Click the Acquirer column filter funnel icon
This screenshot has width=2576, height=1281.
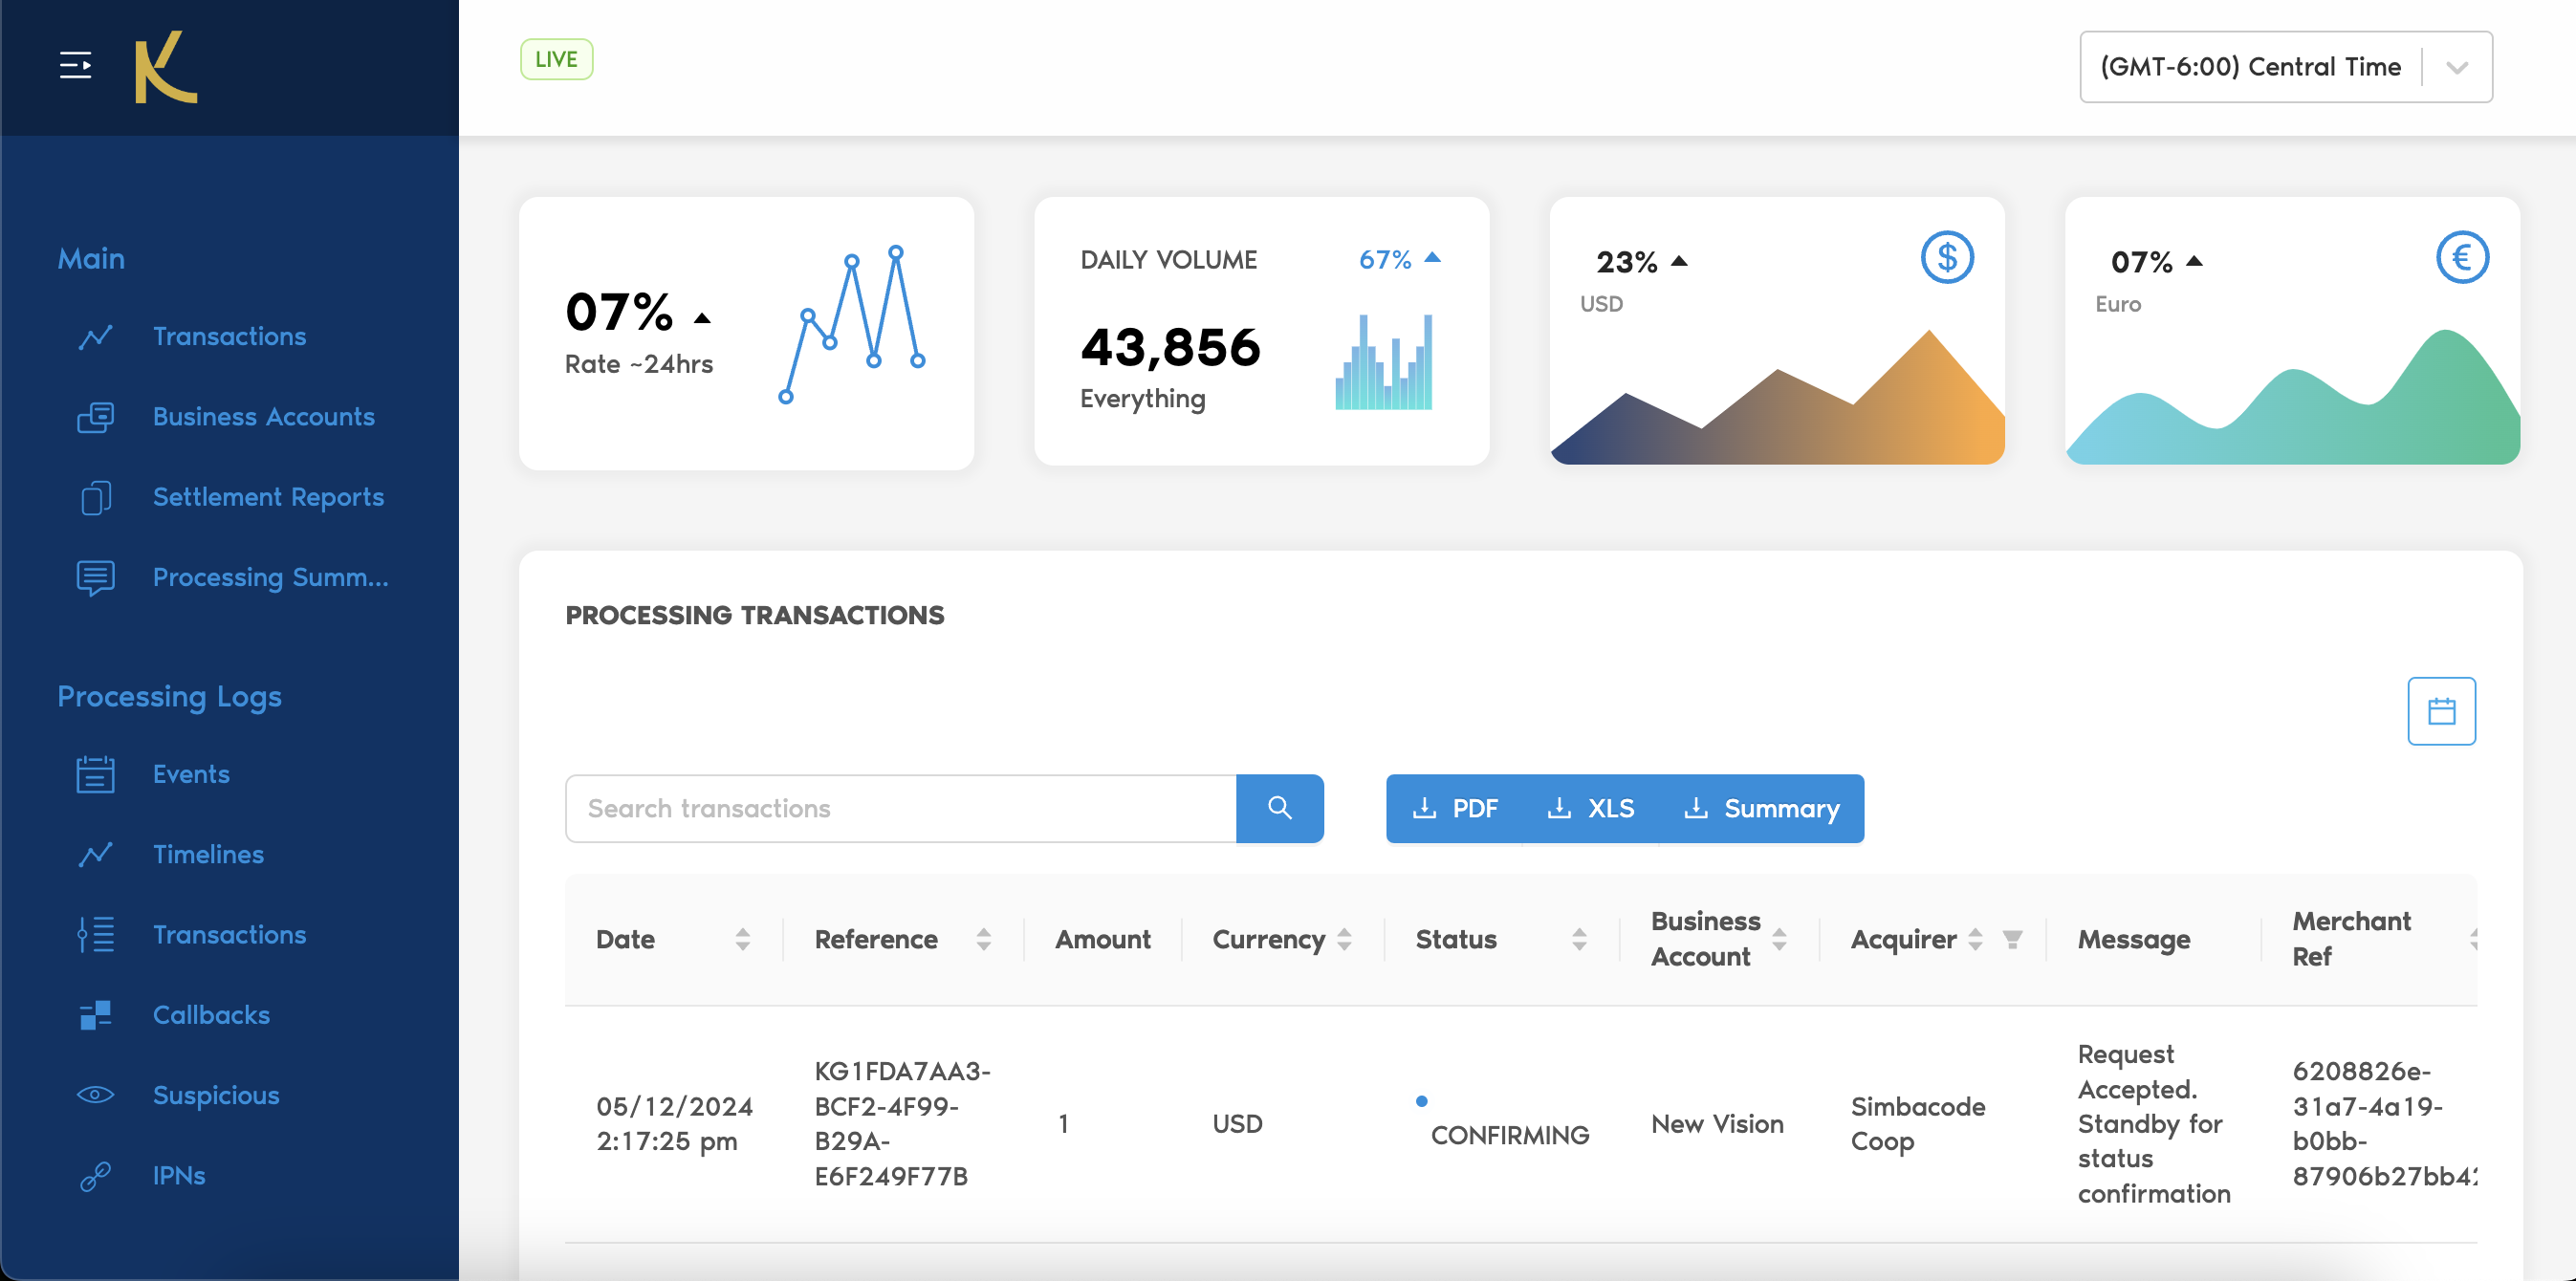[2012, 939]
